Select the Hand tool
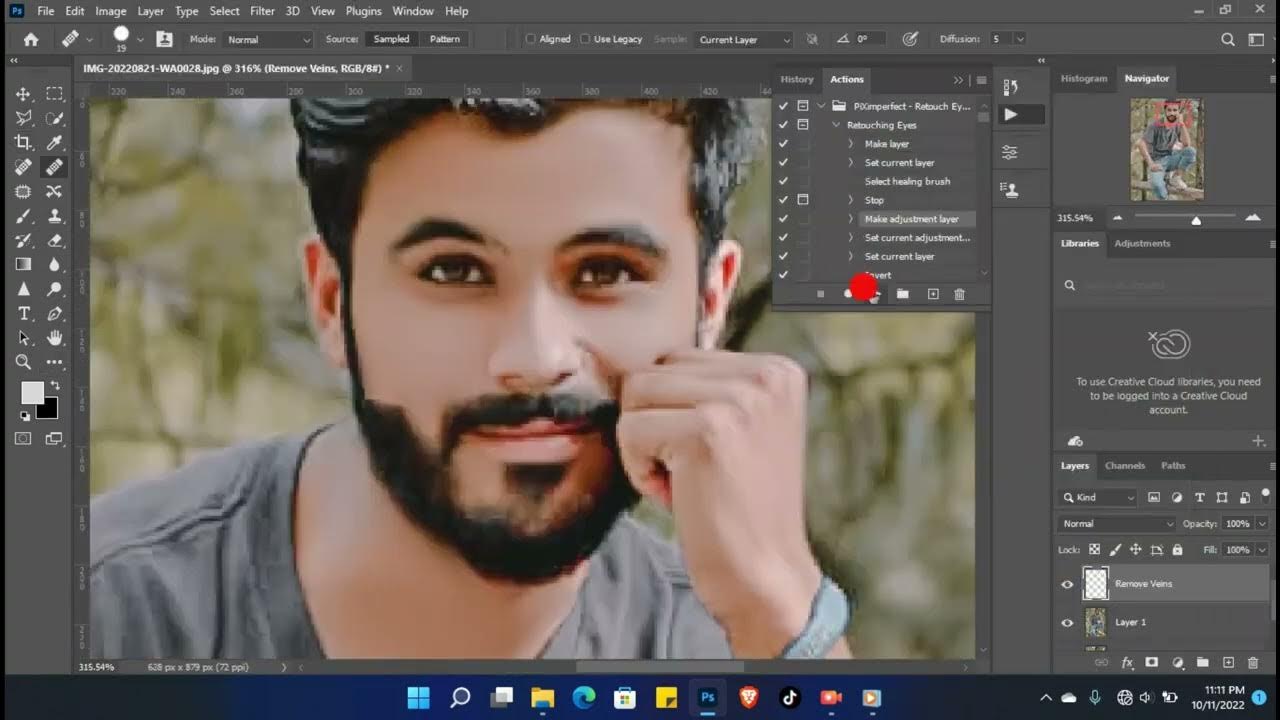This screenshot has width=1280, height=720. pos(55,338)
